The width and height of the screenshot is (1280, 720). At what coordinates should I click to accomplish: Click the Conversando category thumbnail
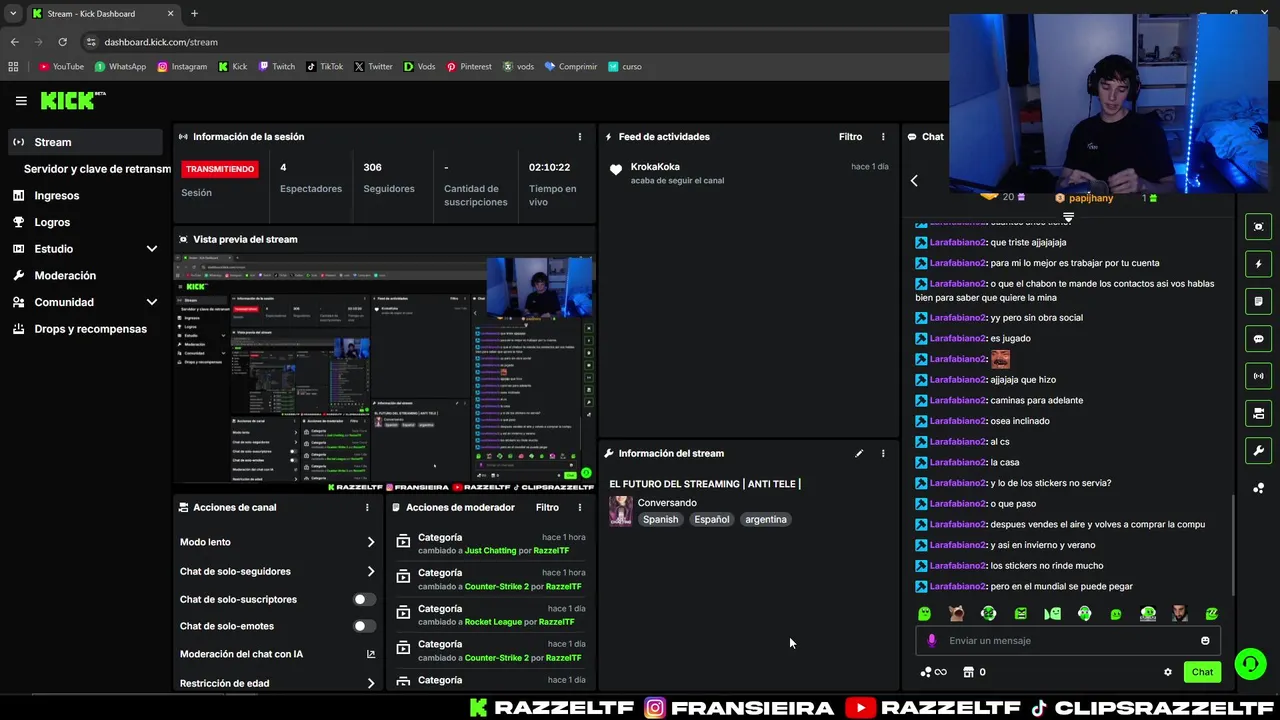tap(621, 511)
